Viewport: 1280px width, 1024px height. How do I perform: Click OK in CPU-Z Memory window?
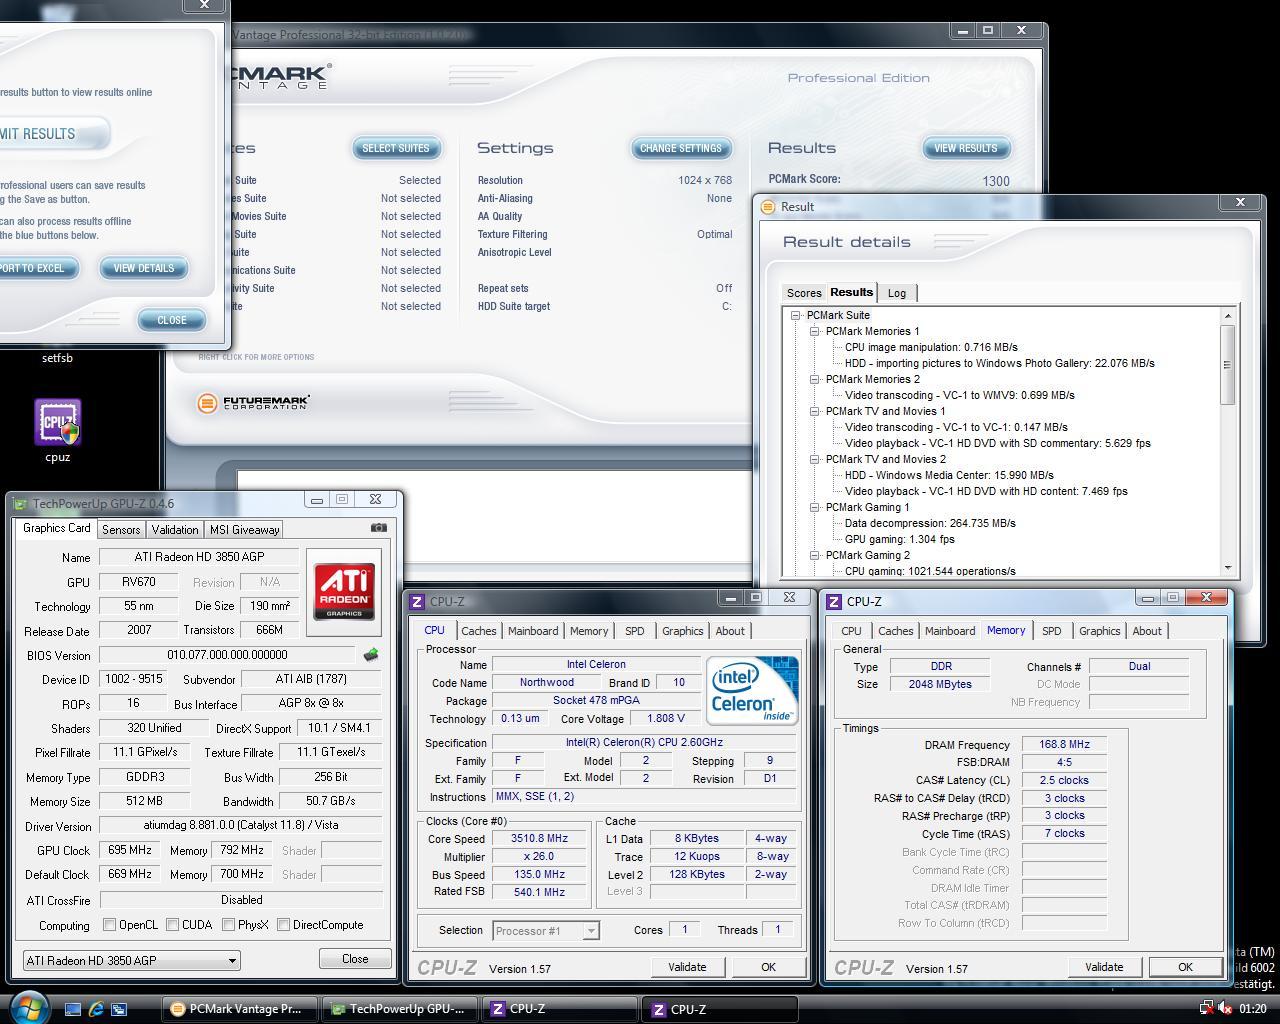point(1185,967)
